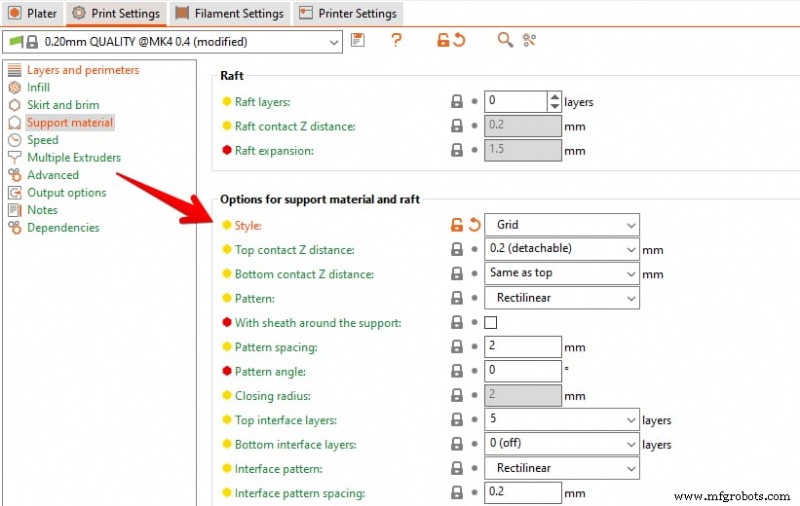This screenshot has width=800, height=506.
Task: Open the print preset dropdown 0.20mm QUALITY
Action: [172, 42]
